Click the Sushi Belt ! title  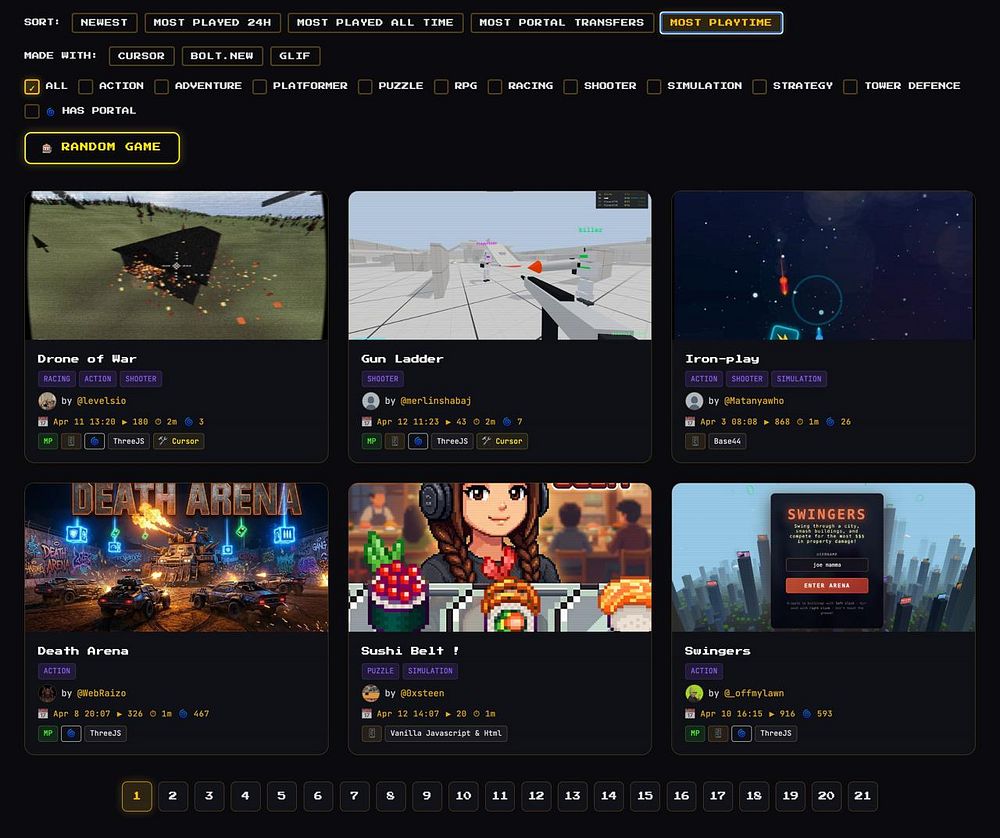tap(410, 651)
